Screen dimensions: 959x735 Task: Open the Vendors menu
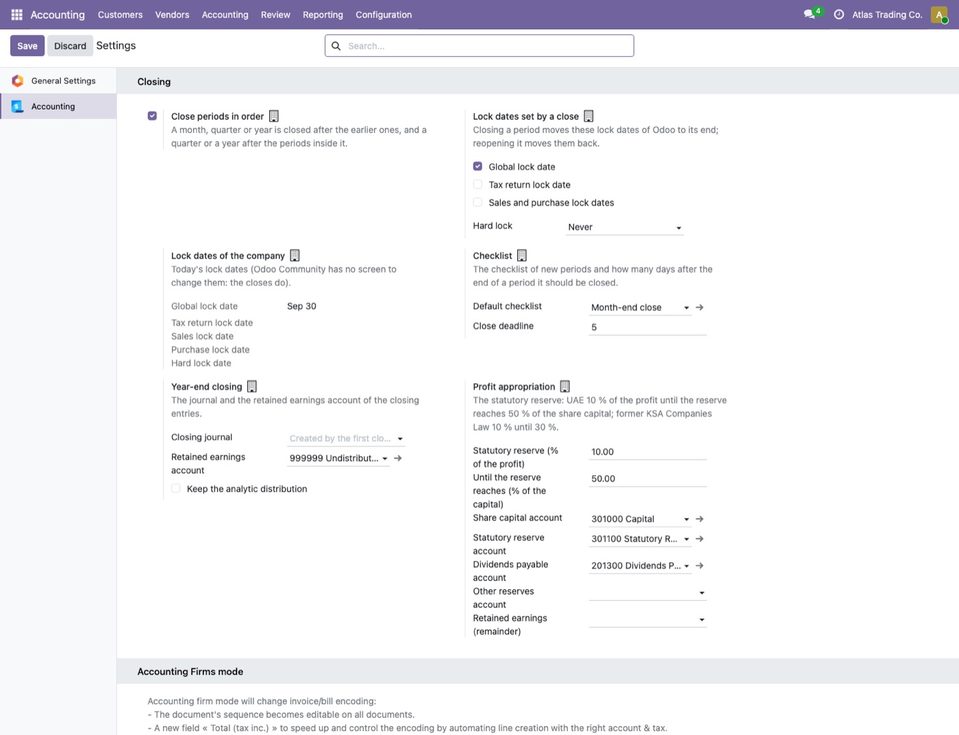[x=172, y=15]
